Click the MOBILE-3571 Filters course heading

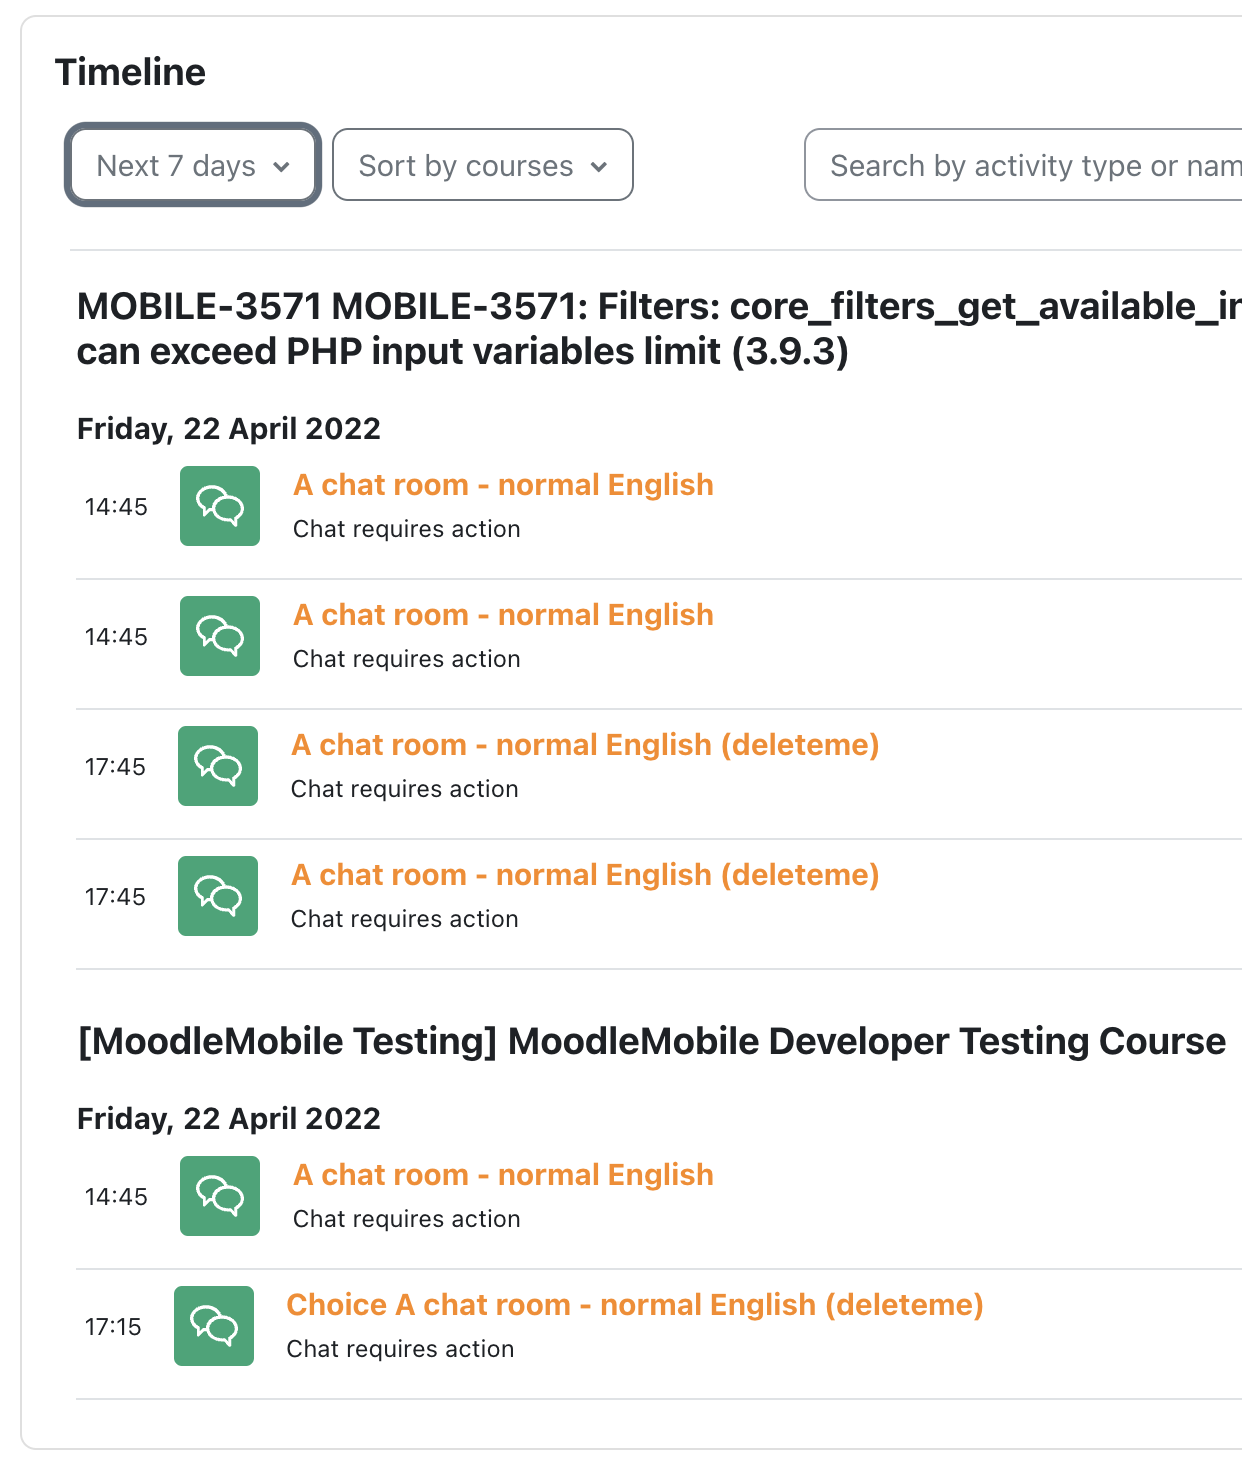(x=659, y=329)
